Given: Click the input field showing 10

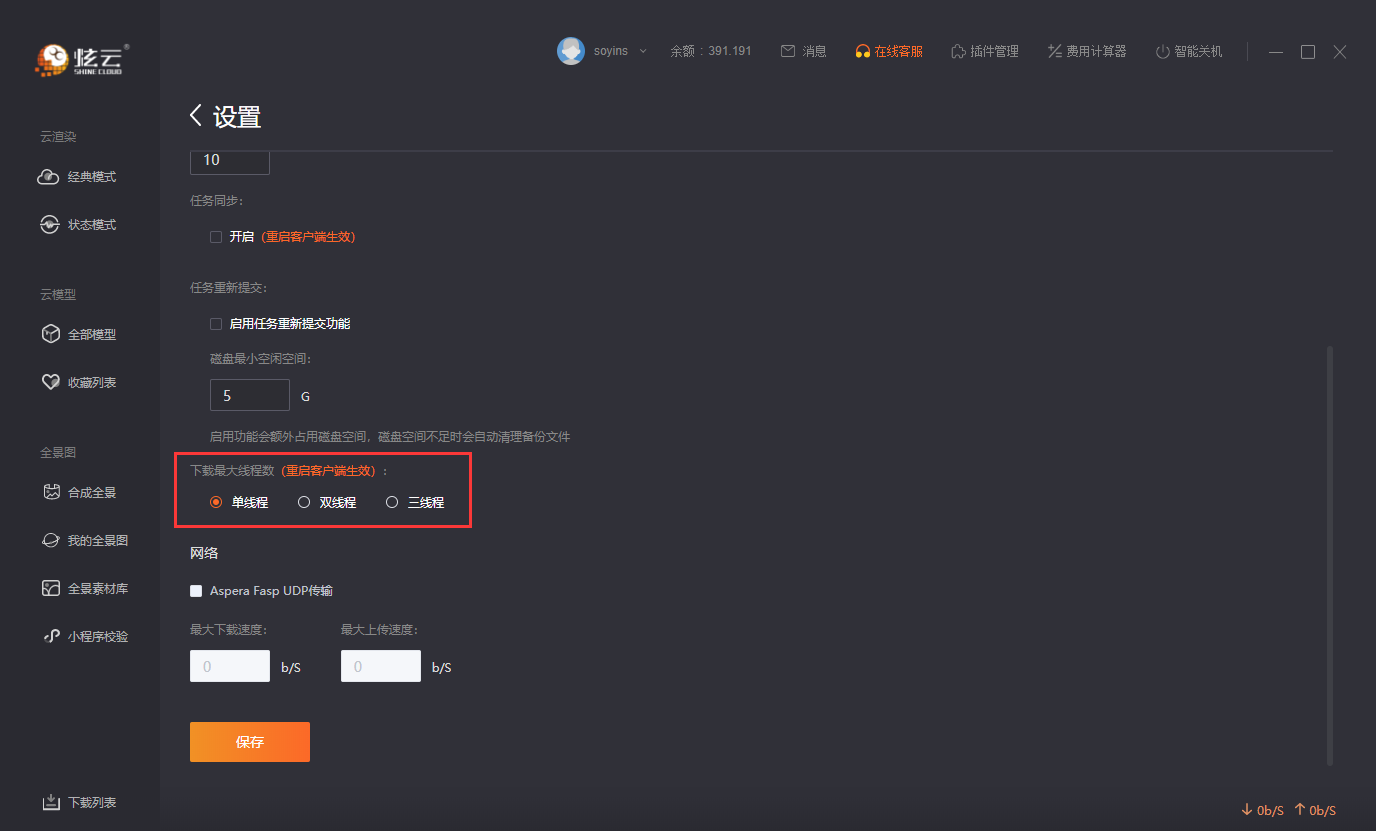Looking at the screenshot, I should point(230,162).
